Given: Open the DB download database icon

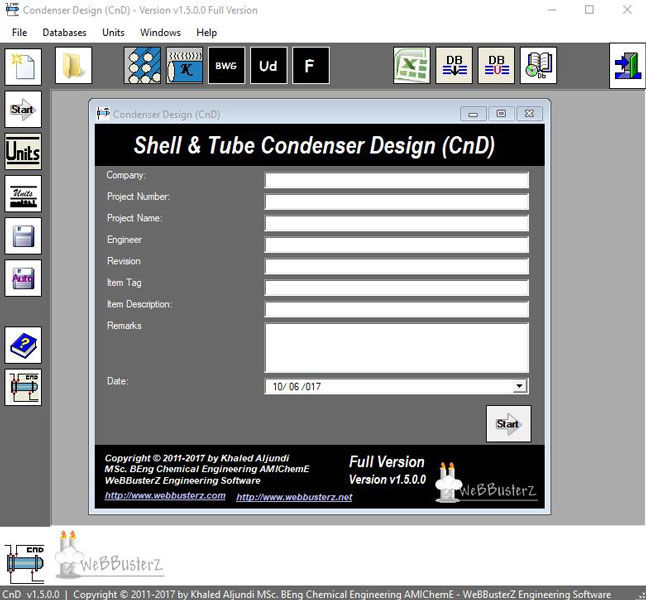Looking at the screenshot, I should pyautogui.click(x=454, y=65).
